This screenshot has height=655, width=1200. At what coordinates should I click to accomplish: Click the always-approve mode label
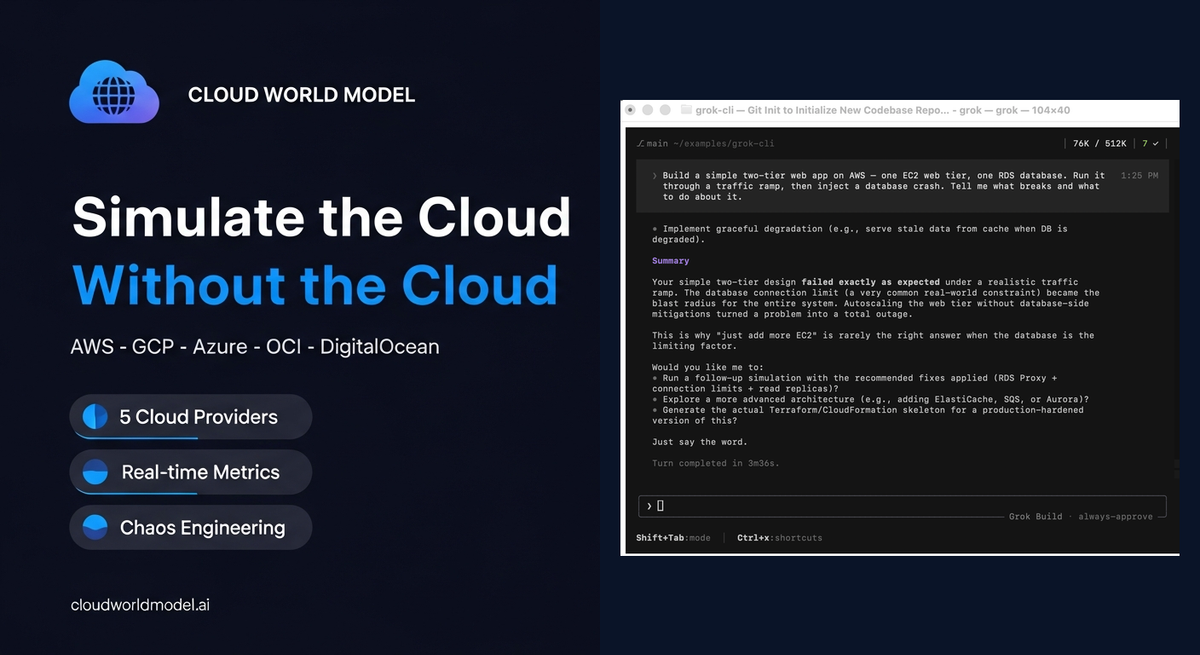click(1115, 517)
